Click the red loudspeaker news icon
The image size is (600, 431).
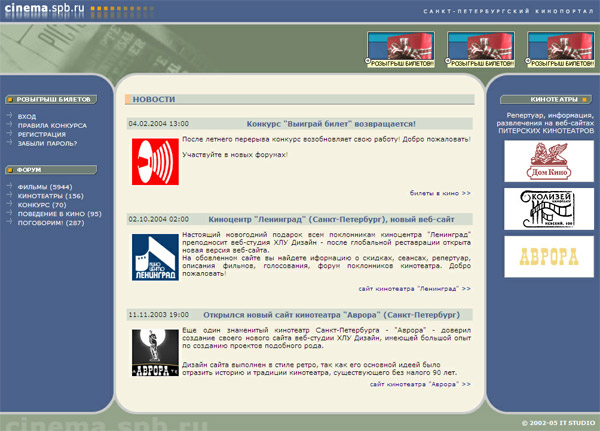(155, 162)
